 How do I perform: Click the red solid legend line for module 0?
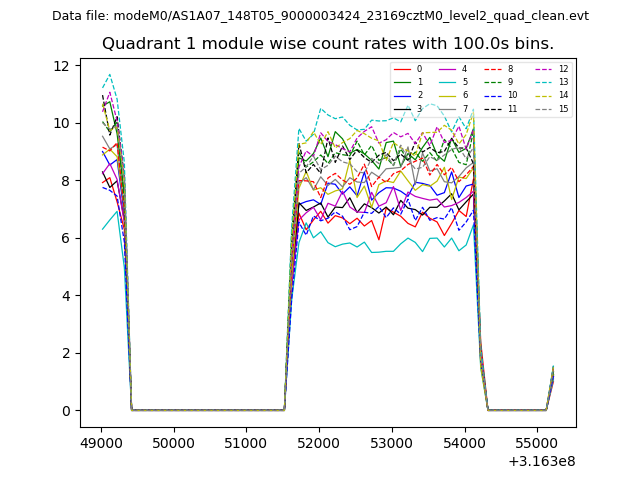coord(404,69)
